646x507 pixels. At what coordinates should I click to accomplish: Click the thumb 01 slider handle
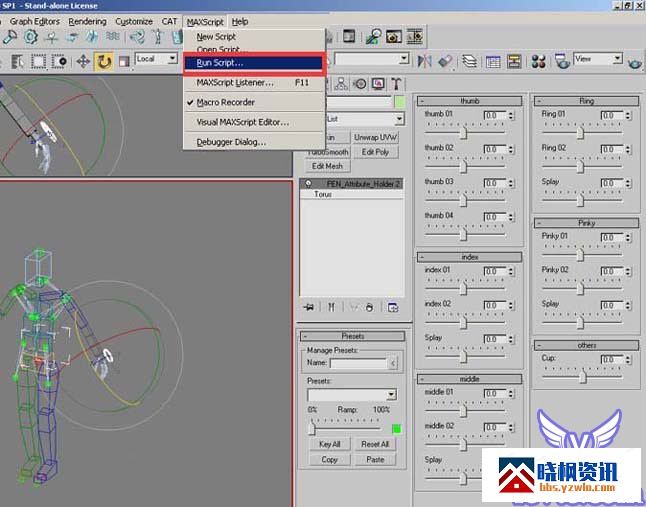click(464, 133)
